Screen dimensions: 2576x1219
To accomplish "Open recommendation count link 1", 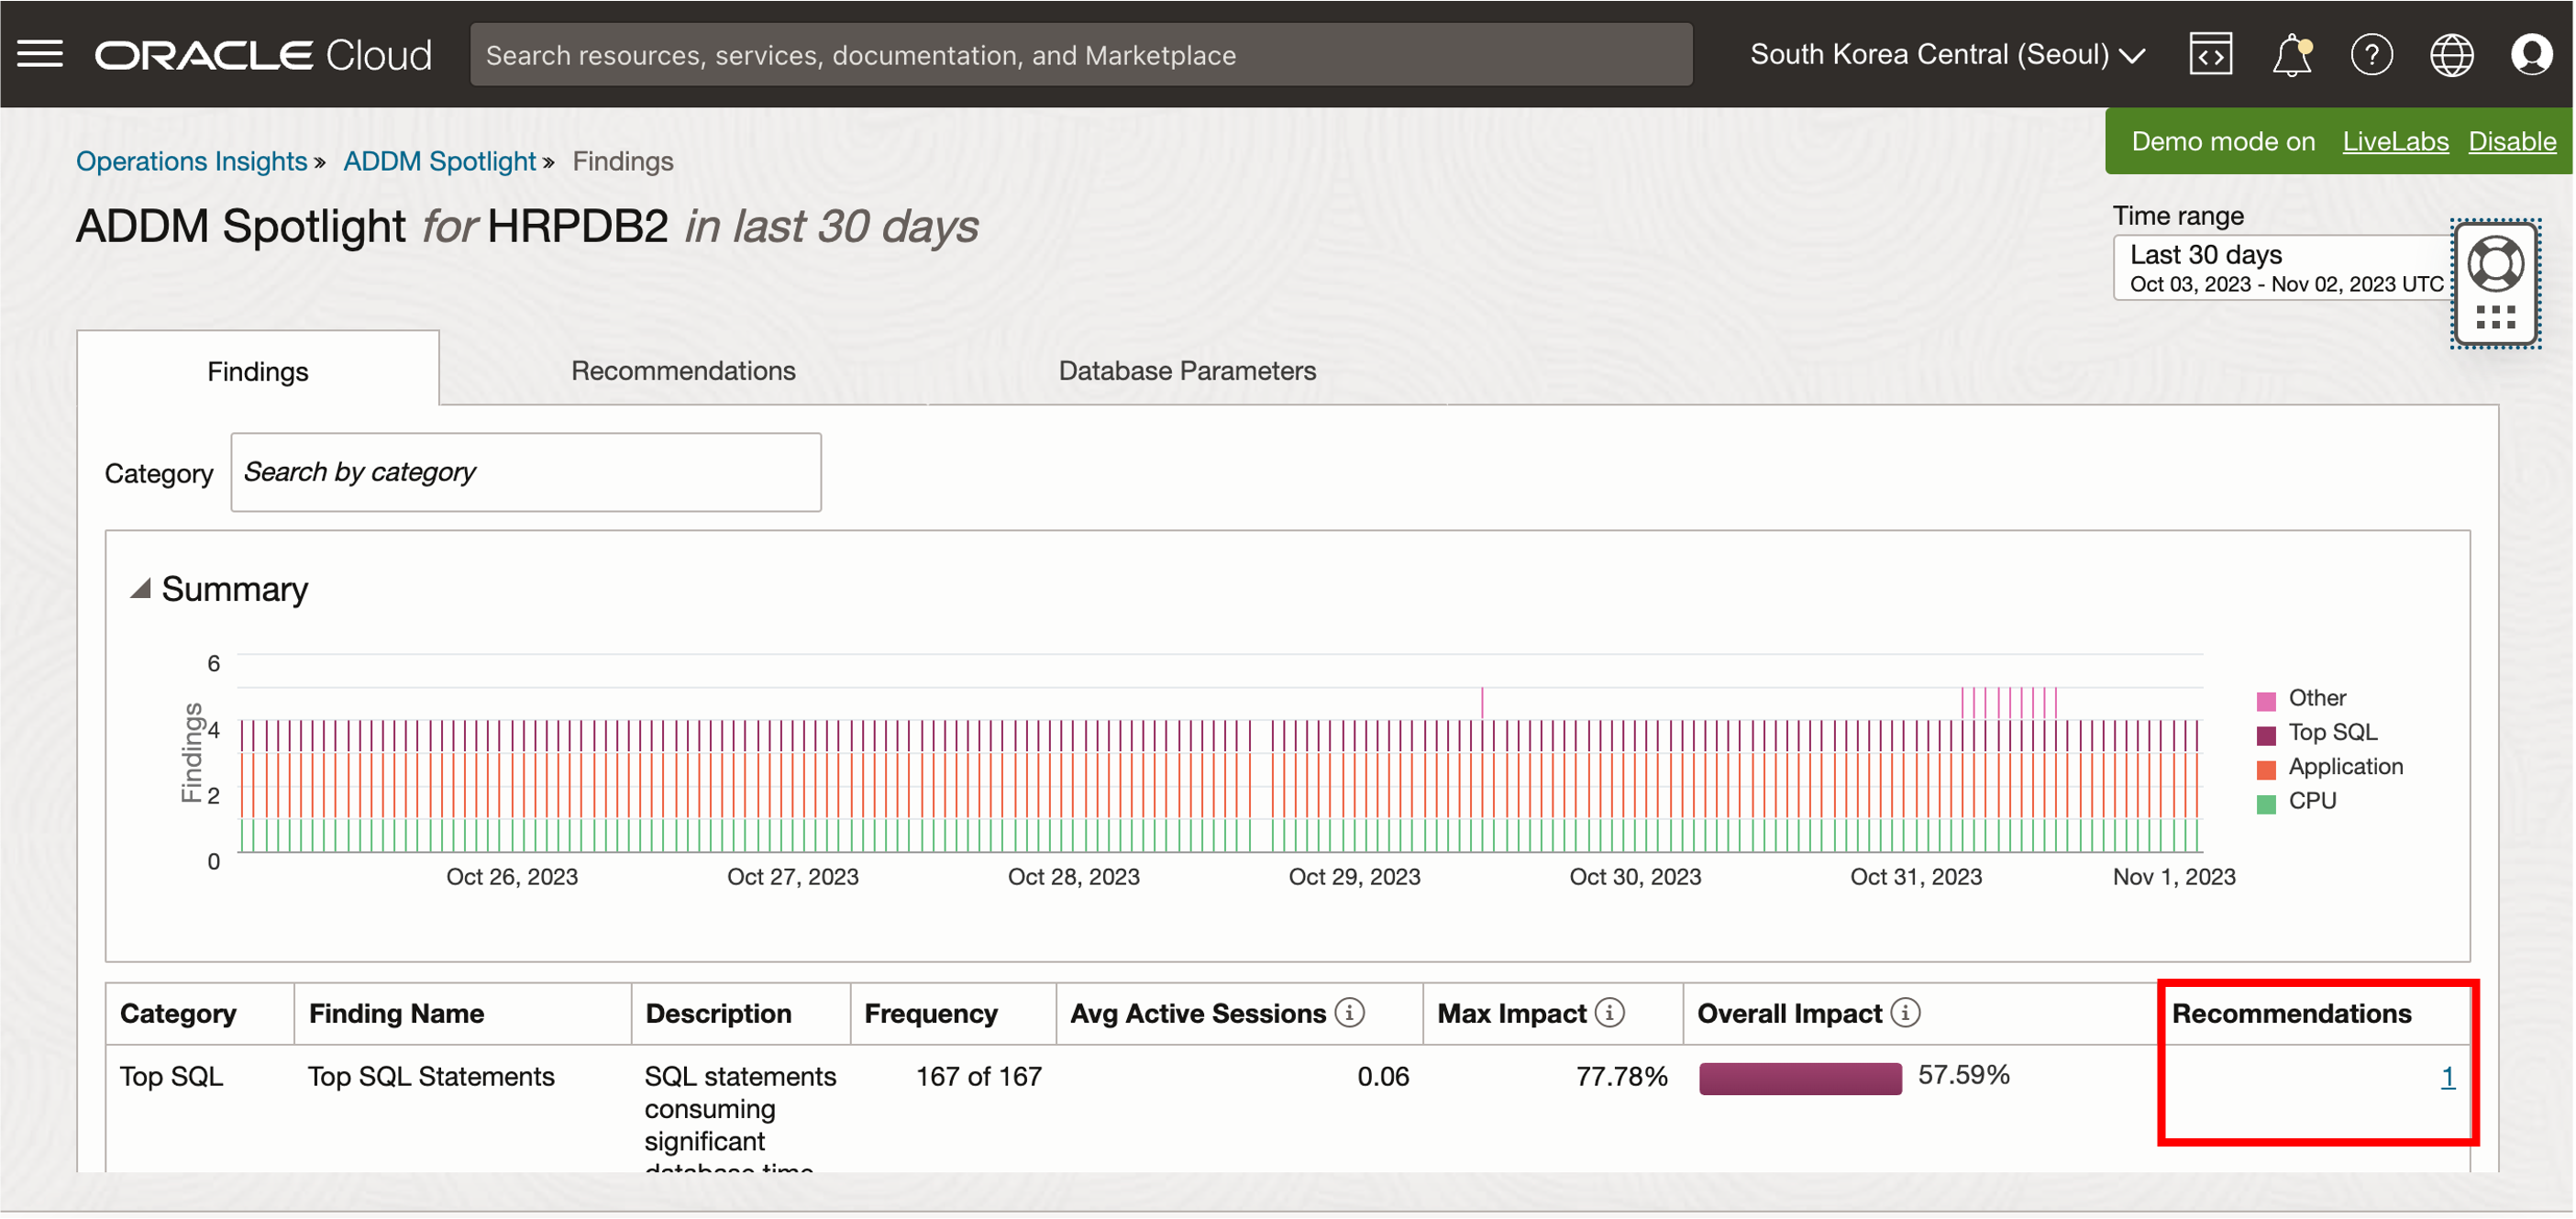I will [2447, 1077].
